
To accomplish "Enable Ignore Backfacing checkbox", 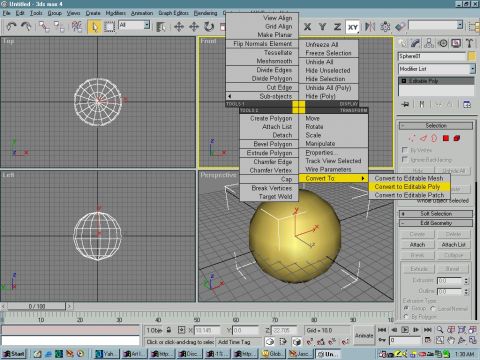I will (405, 159).
